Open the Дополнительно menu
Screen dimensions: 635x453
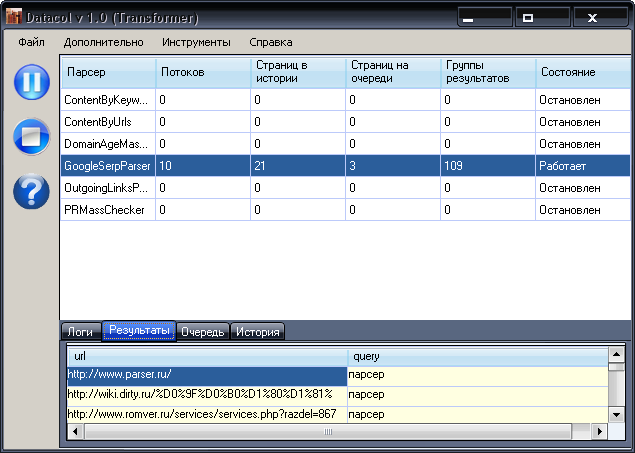(x=103, y=43)
